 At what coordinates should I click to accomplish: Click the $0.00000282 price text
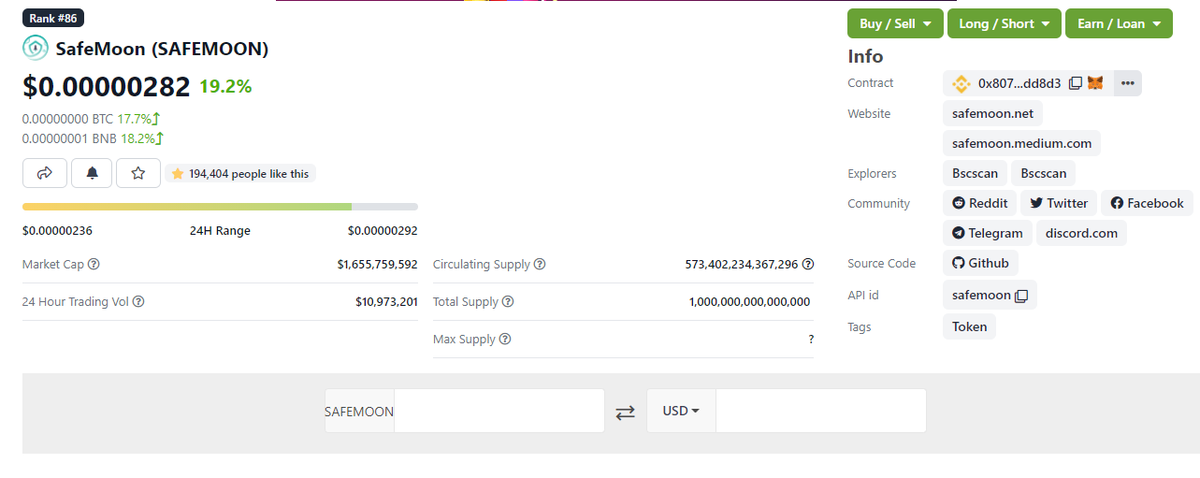coord(106,87)
